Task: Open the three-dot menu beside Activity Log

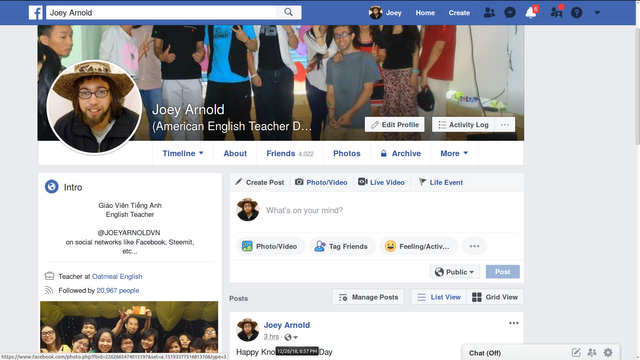Action: 504,124
